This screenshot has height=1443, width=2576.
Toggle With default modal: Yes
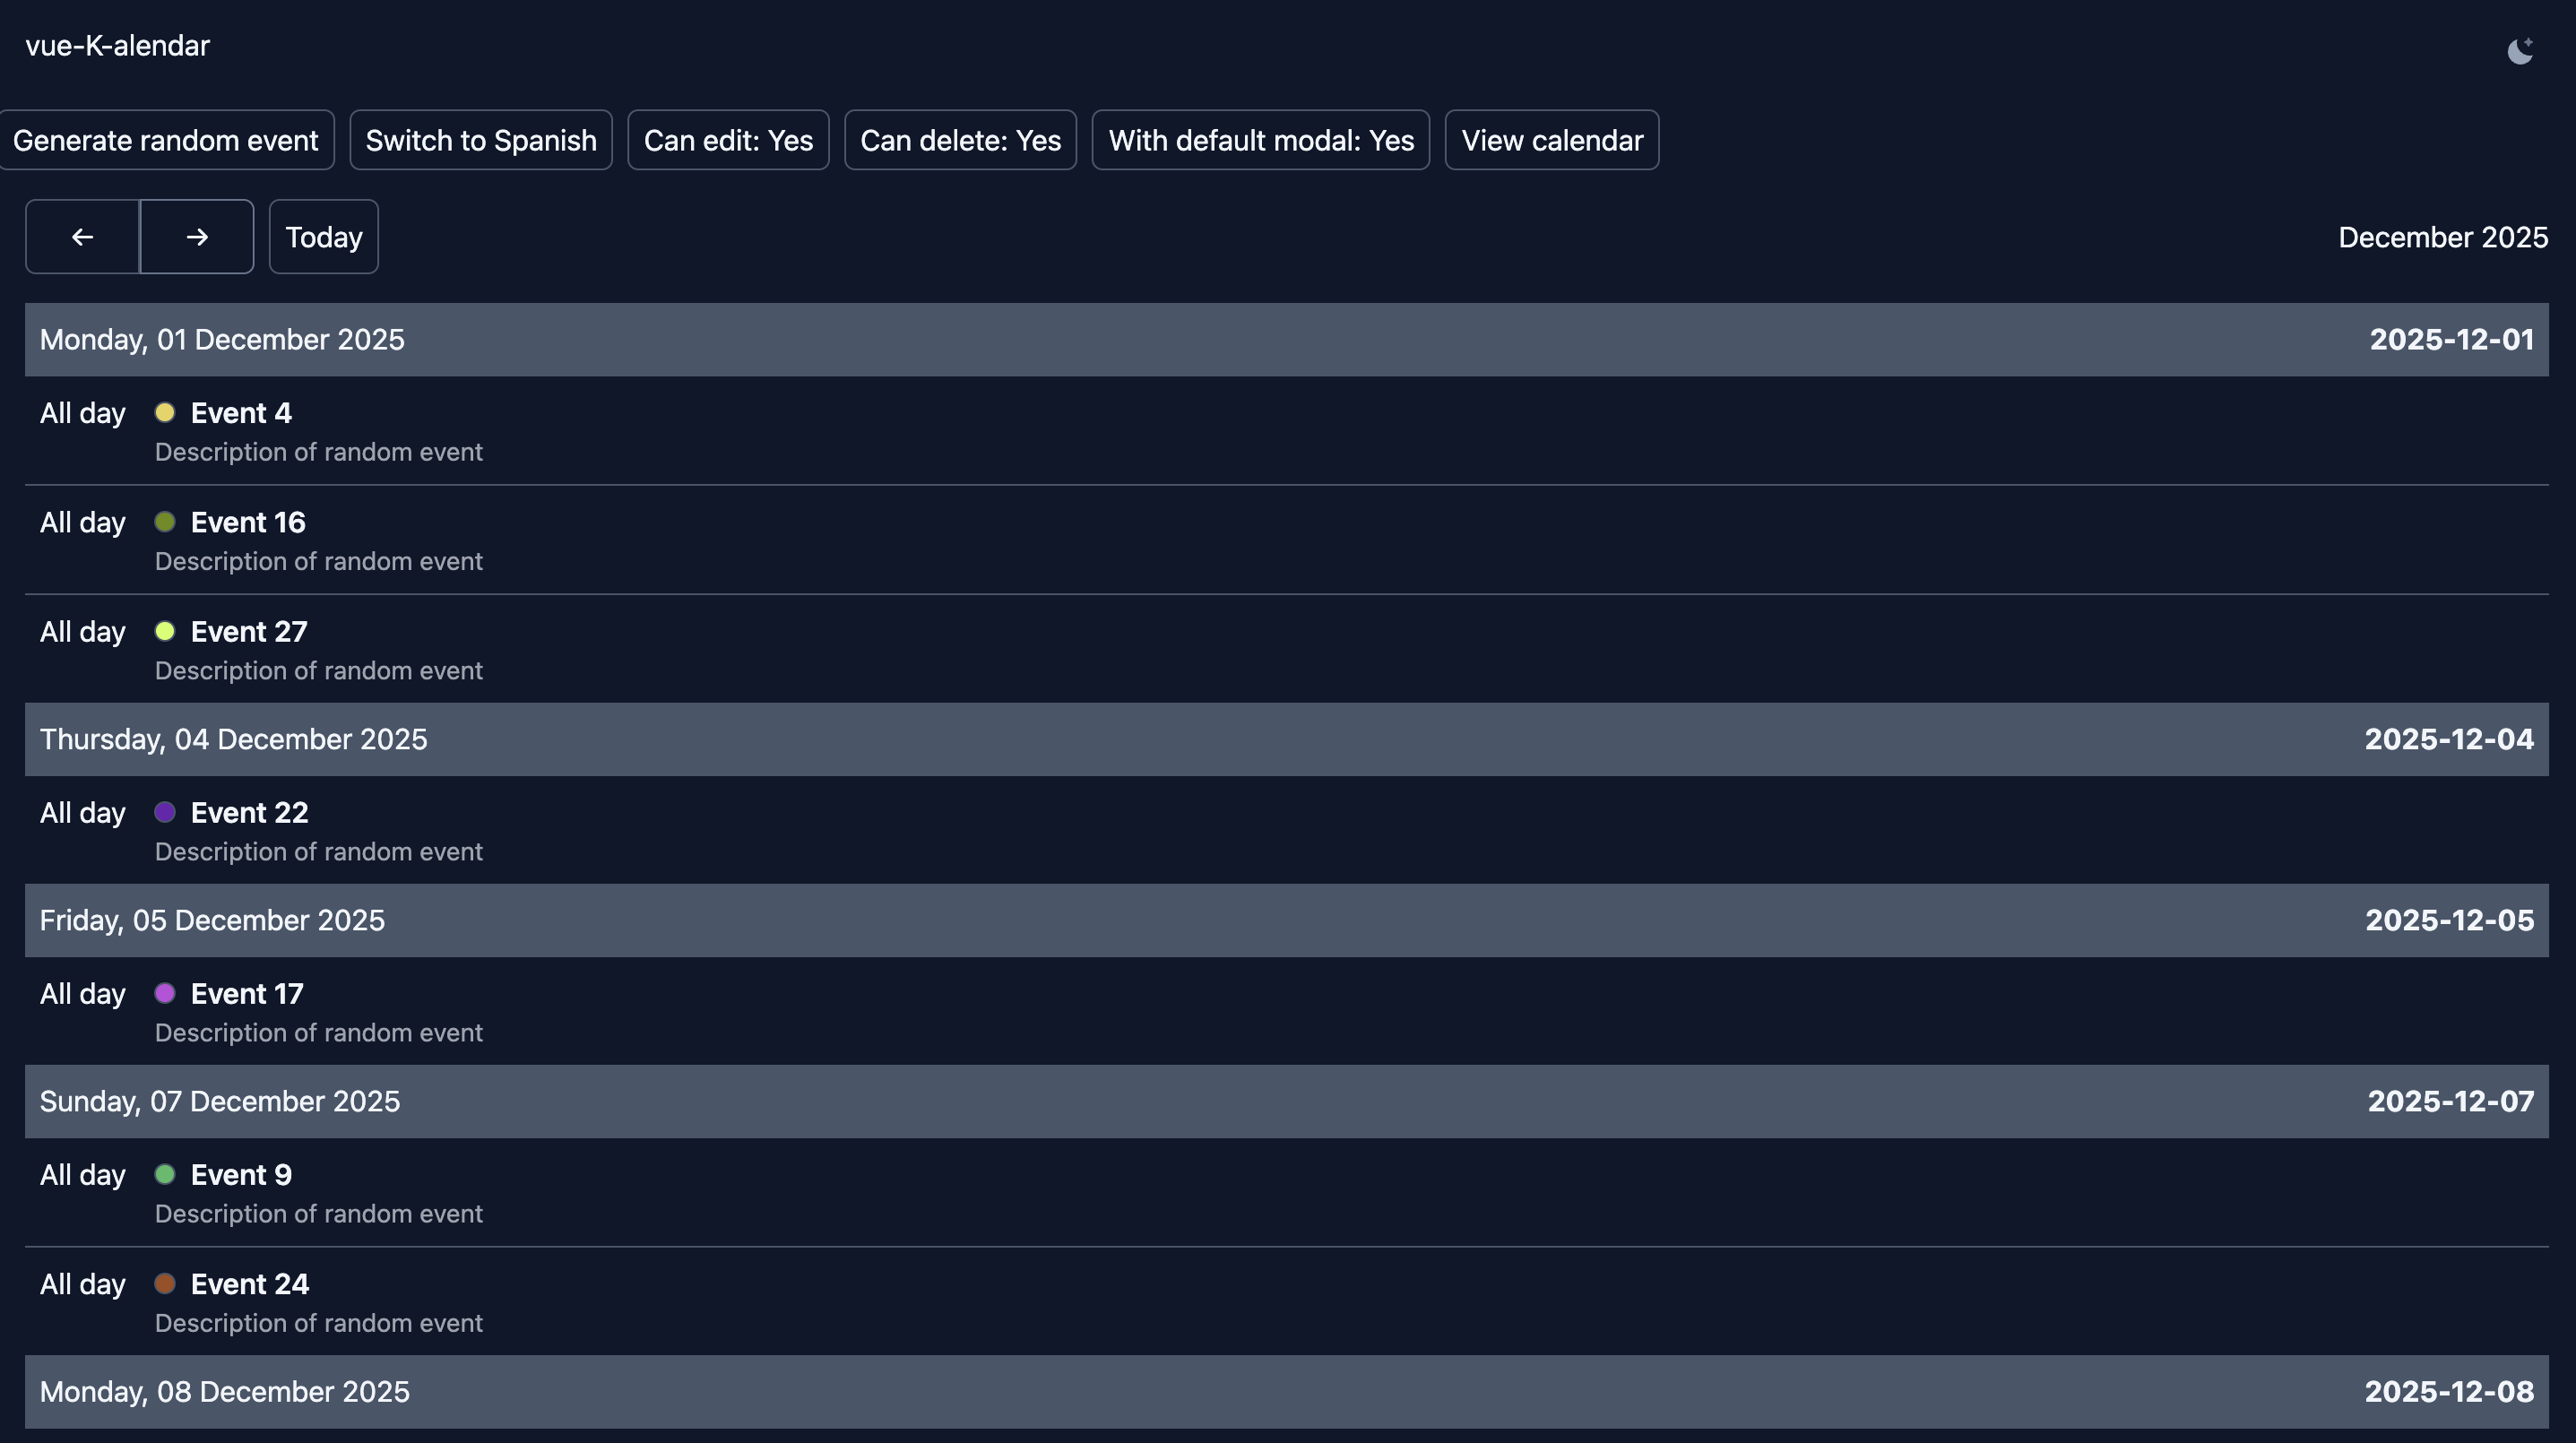1260,140
